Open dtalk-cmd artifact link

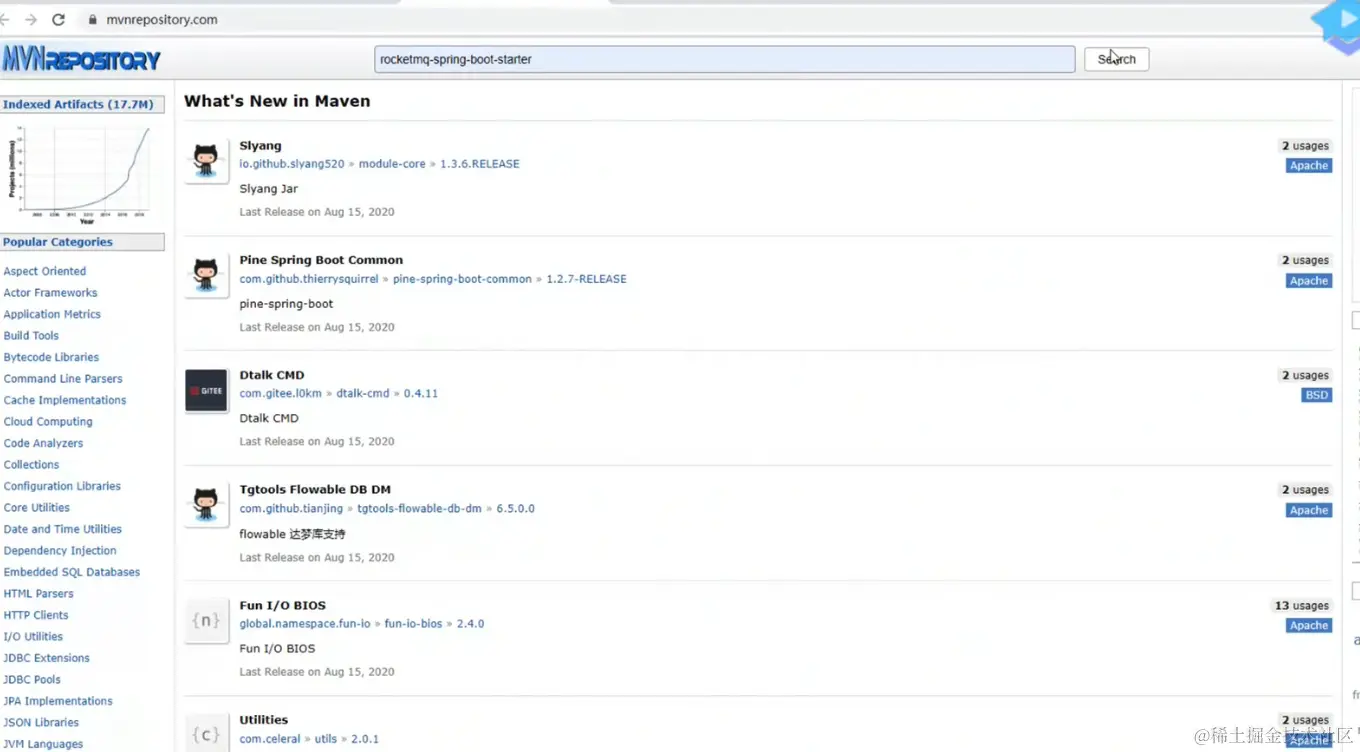coord(363,394)
